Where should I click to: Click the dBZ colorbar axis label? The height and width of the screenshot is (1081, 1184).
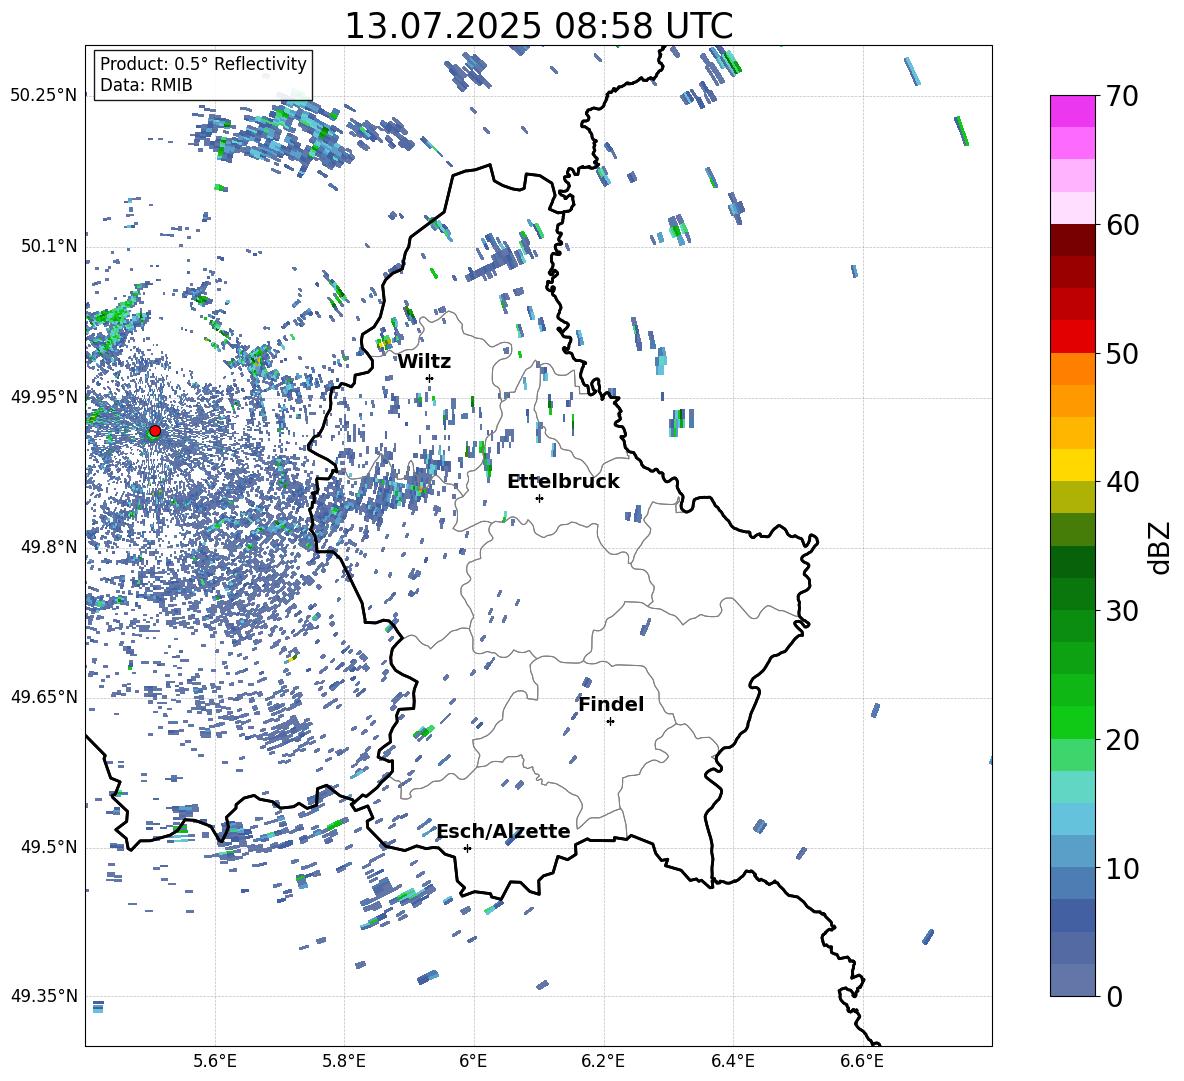click(1161, 547)
